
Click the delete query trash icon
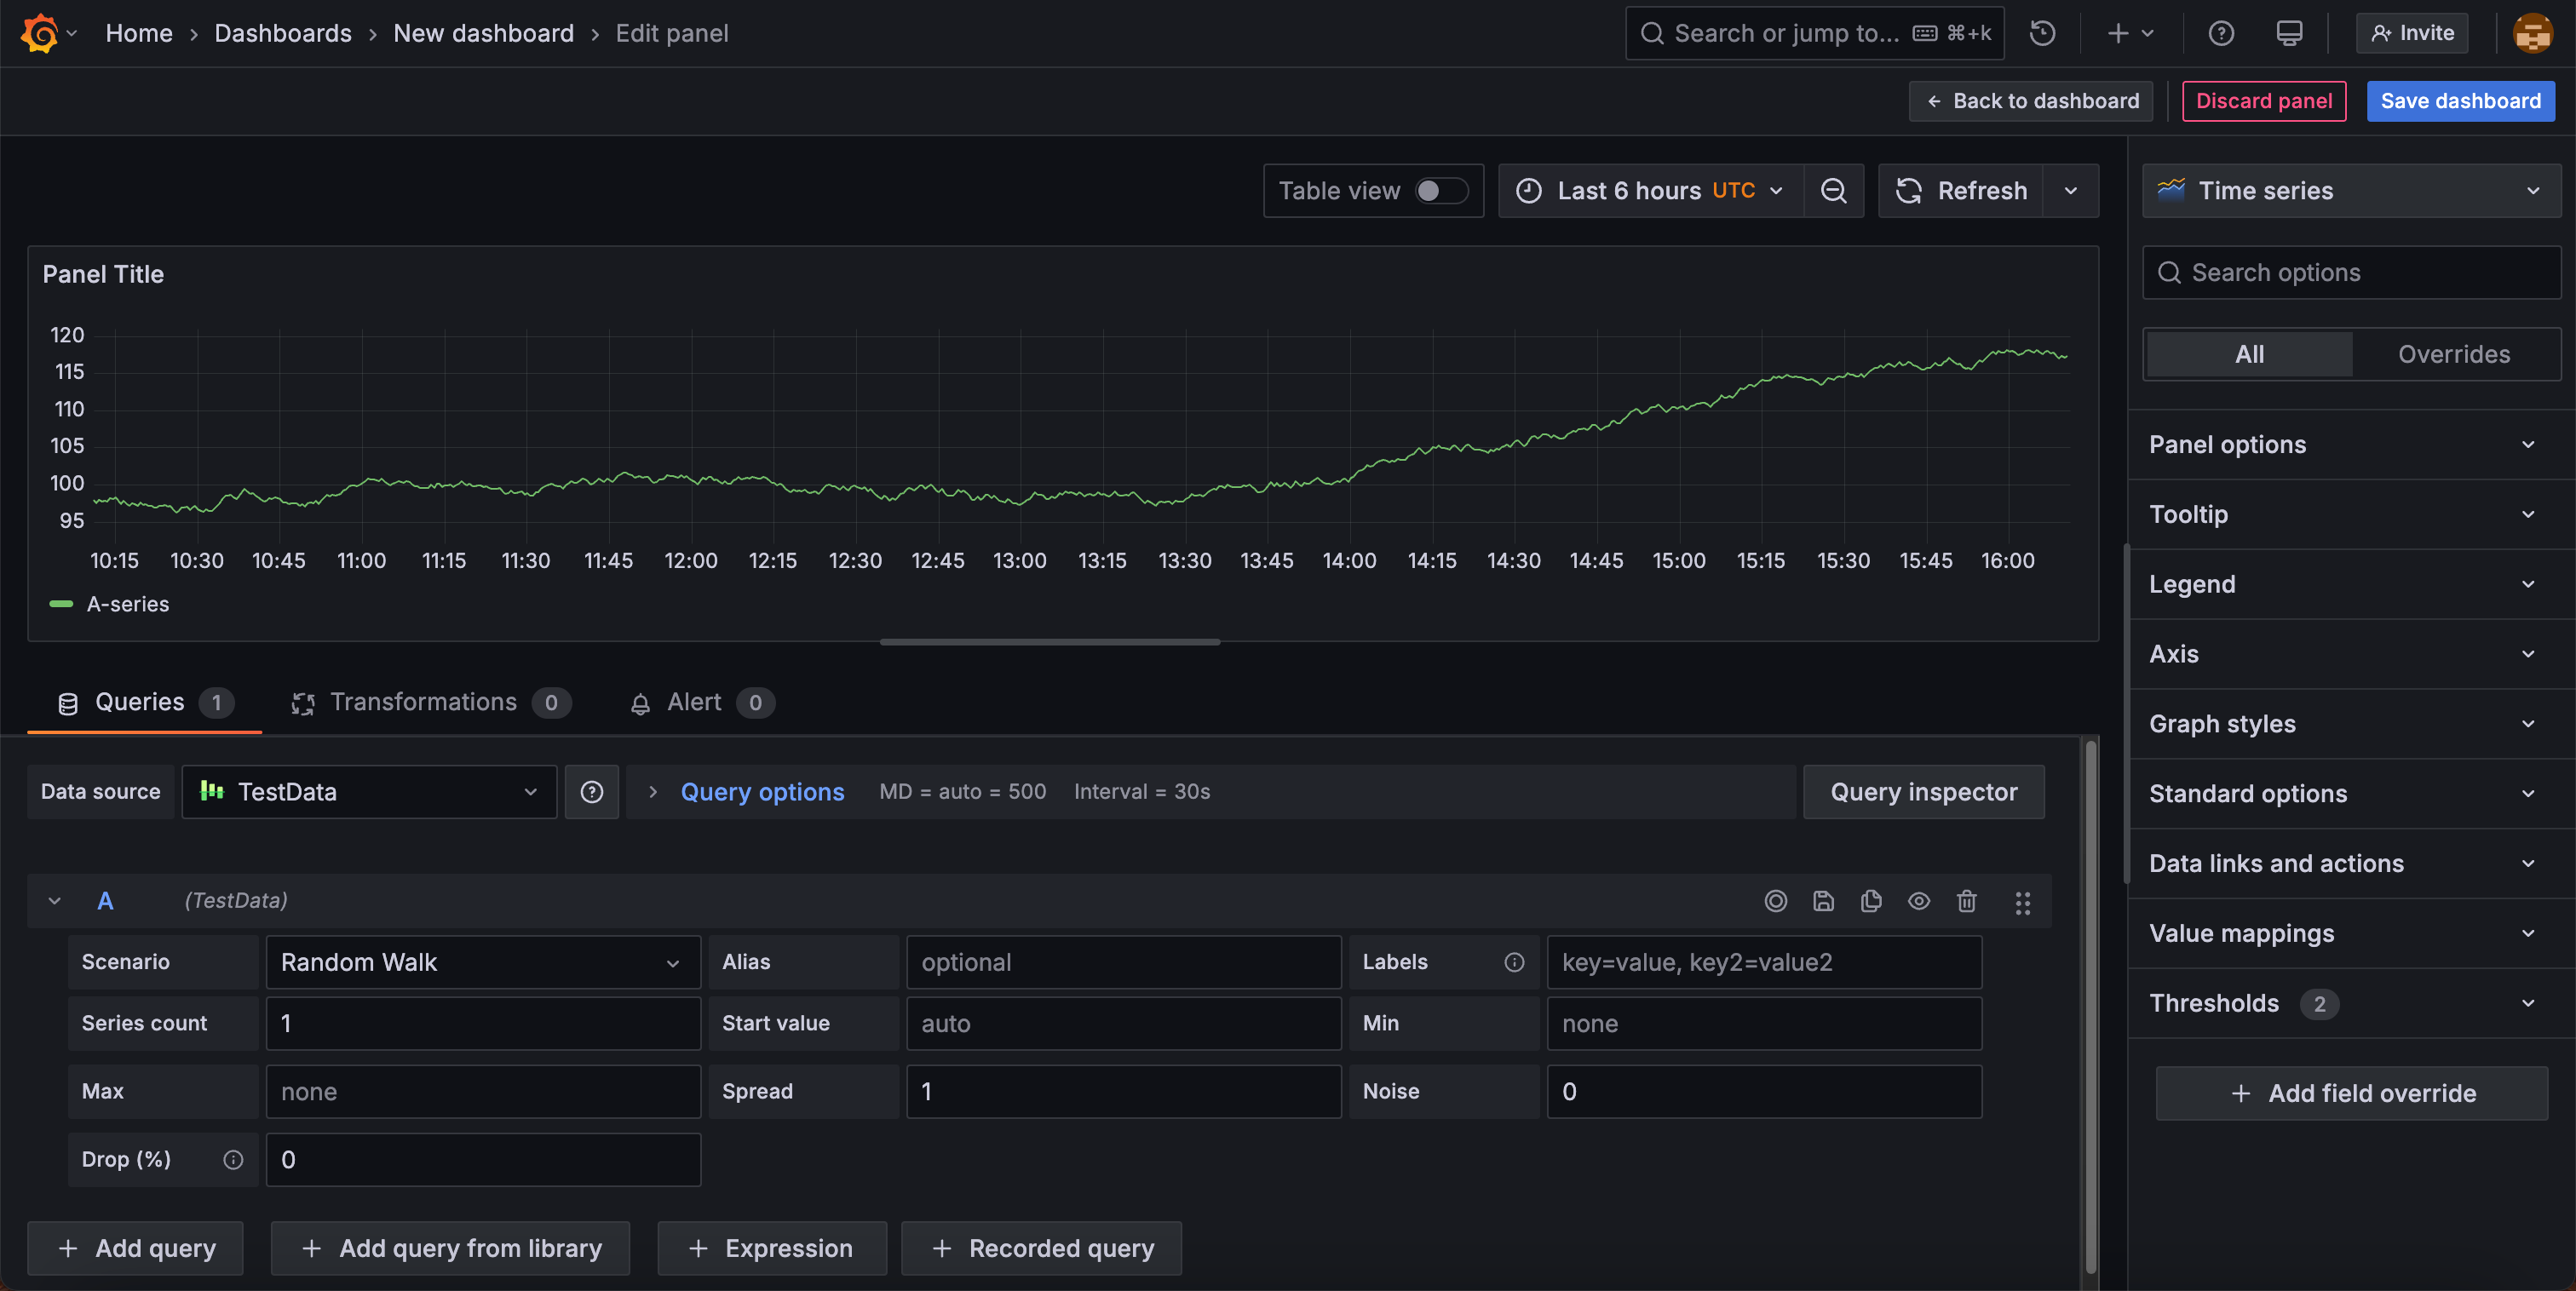pyautogui.click(x=1966, y=901)
